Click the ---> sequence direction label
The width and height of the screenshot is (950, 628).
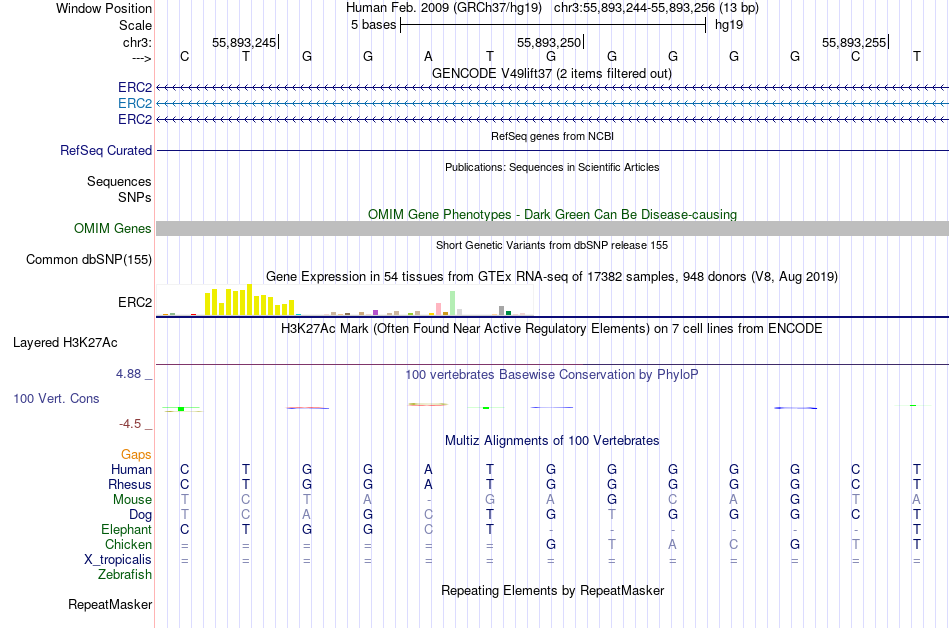(141, 58)
